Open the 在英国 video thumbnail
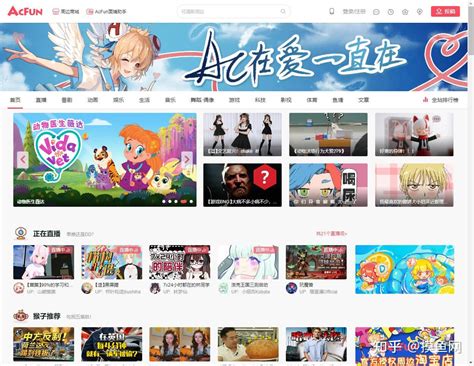Image resolution: width=474 pixels, height=366 pixels. pyautogui.click(x=112, y=344)
